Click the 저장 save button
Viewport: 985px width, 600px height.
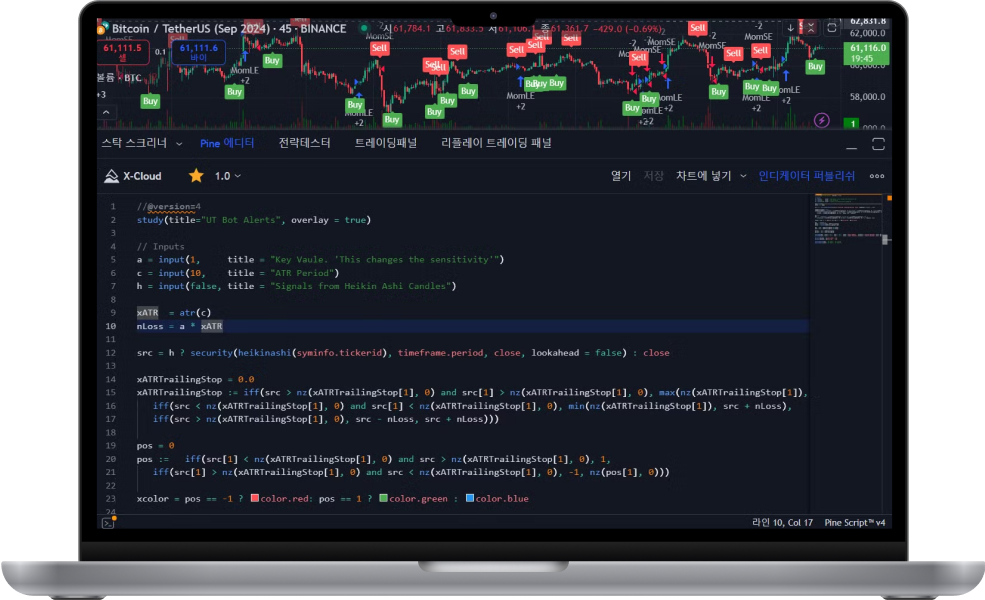(653, 176)
